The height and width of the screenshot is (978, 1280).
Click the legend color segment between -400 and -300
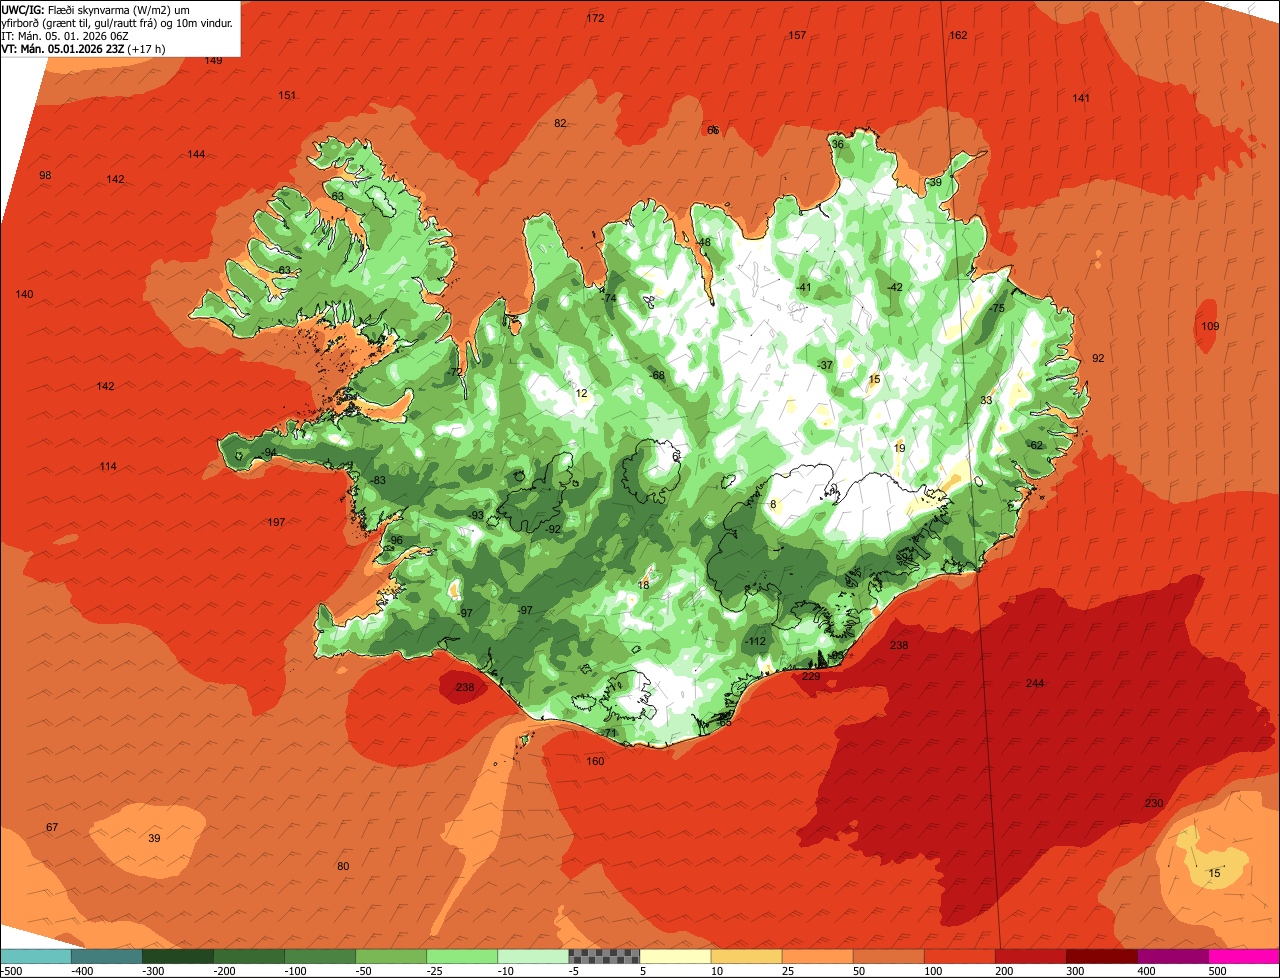[107, 956]
